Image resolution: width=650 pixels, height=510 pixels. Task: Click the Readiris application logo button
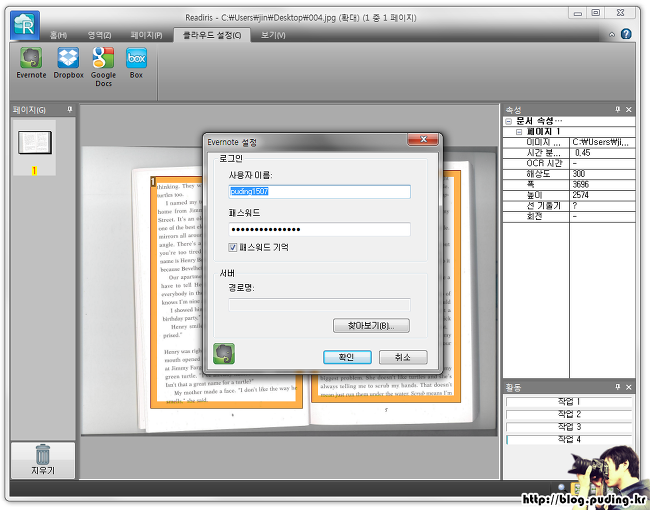tap(25, 25)
